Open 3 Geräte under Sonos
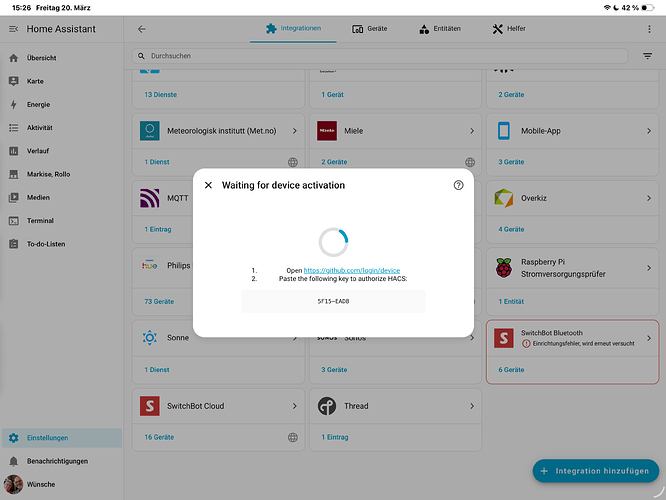 point(334,370)
